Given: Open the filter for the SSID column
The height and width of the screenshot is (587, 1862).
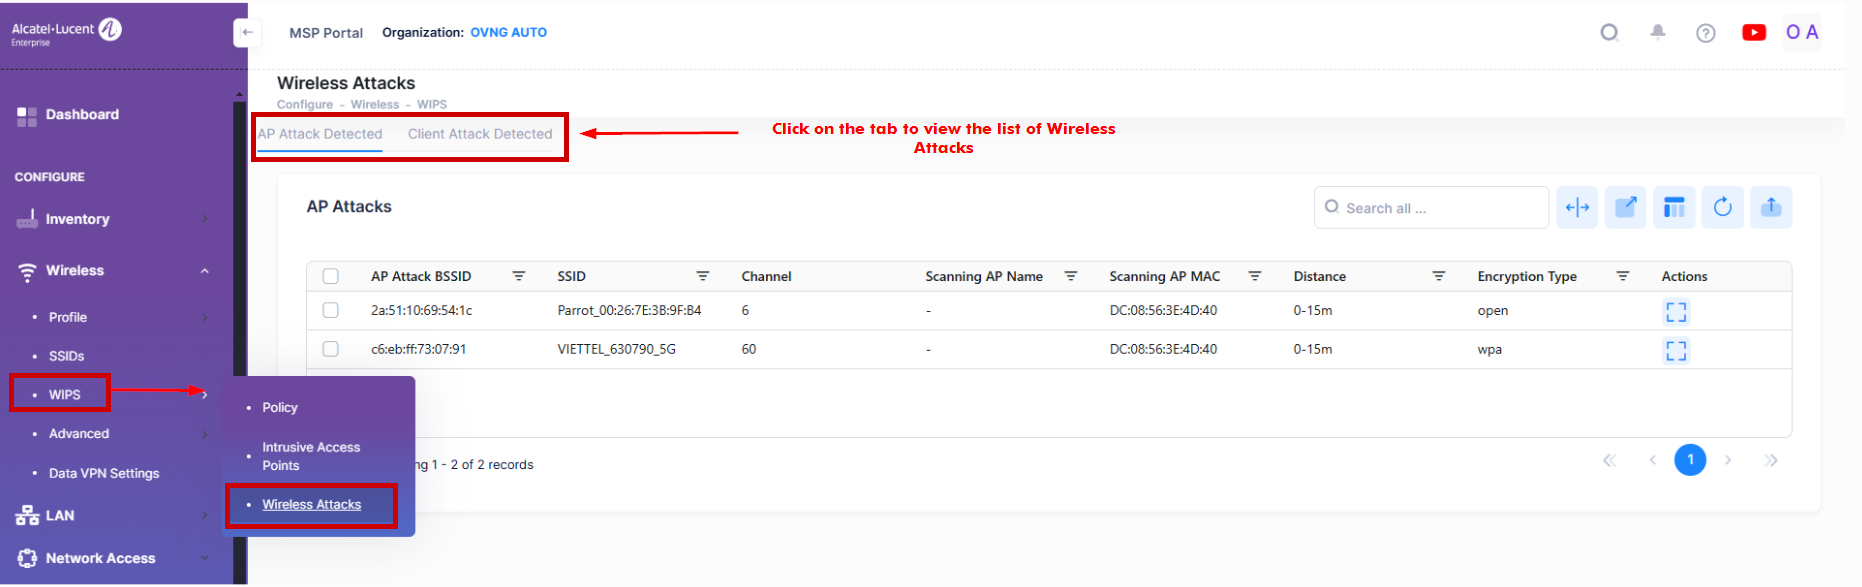Looking at the screenshot, I should click(x=703, y=275).
